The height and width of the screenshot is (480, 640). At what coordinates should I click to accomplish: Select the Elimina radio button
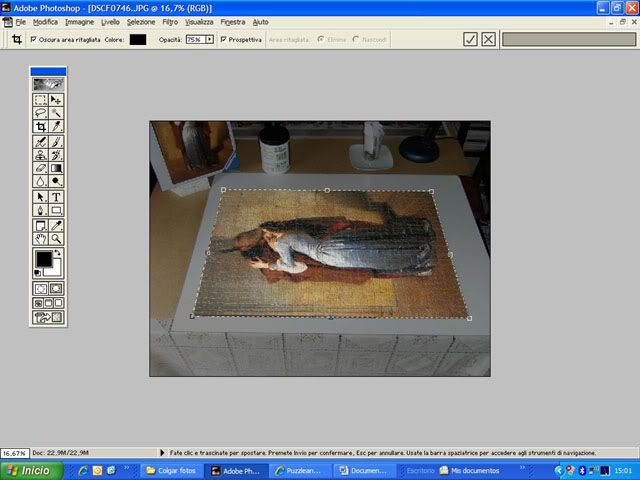coord(320,39)
